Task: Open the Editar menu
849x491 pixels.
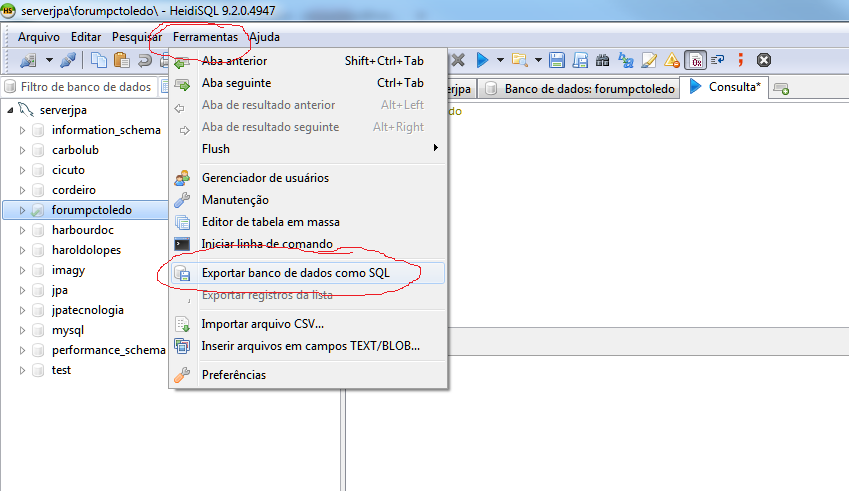Action: (x=86, y=37)
